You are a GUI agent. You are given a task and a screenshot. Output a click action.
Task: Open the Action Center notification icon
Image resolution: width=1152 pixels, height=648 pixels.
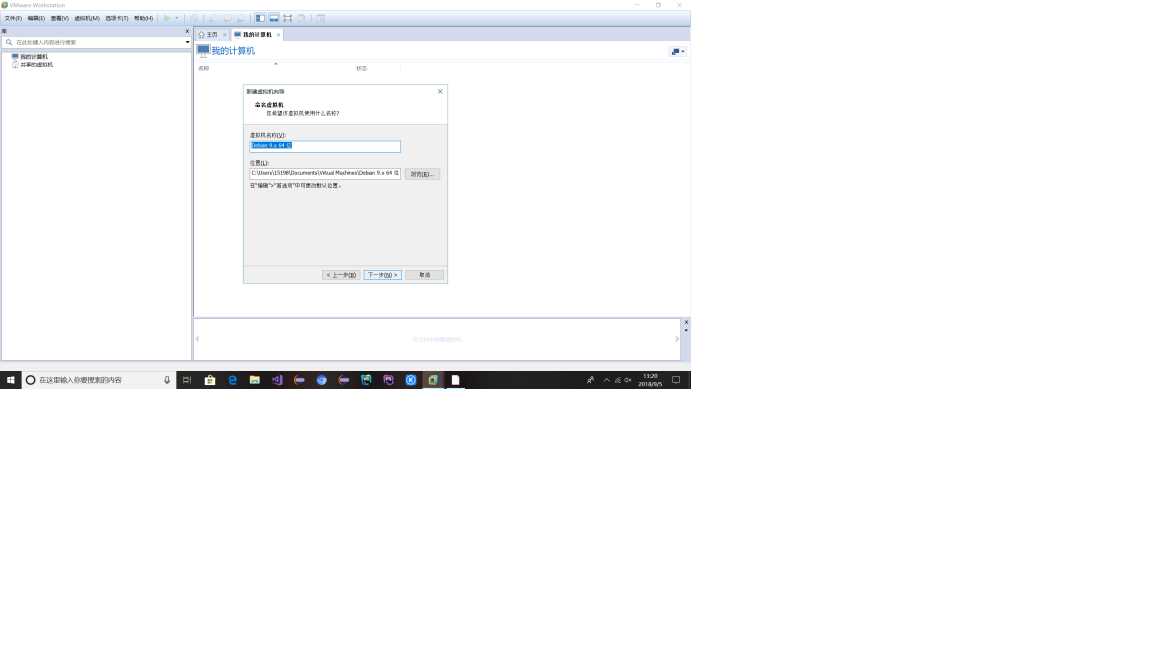pyautogui.click(x=676, y=380)
